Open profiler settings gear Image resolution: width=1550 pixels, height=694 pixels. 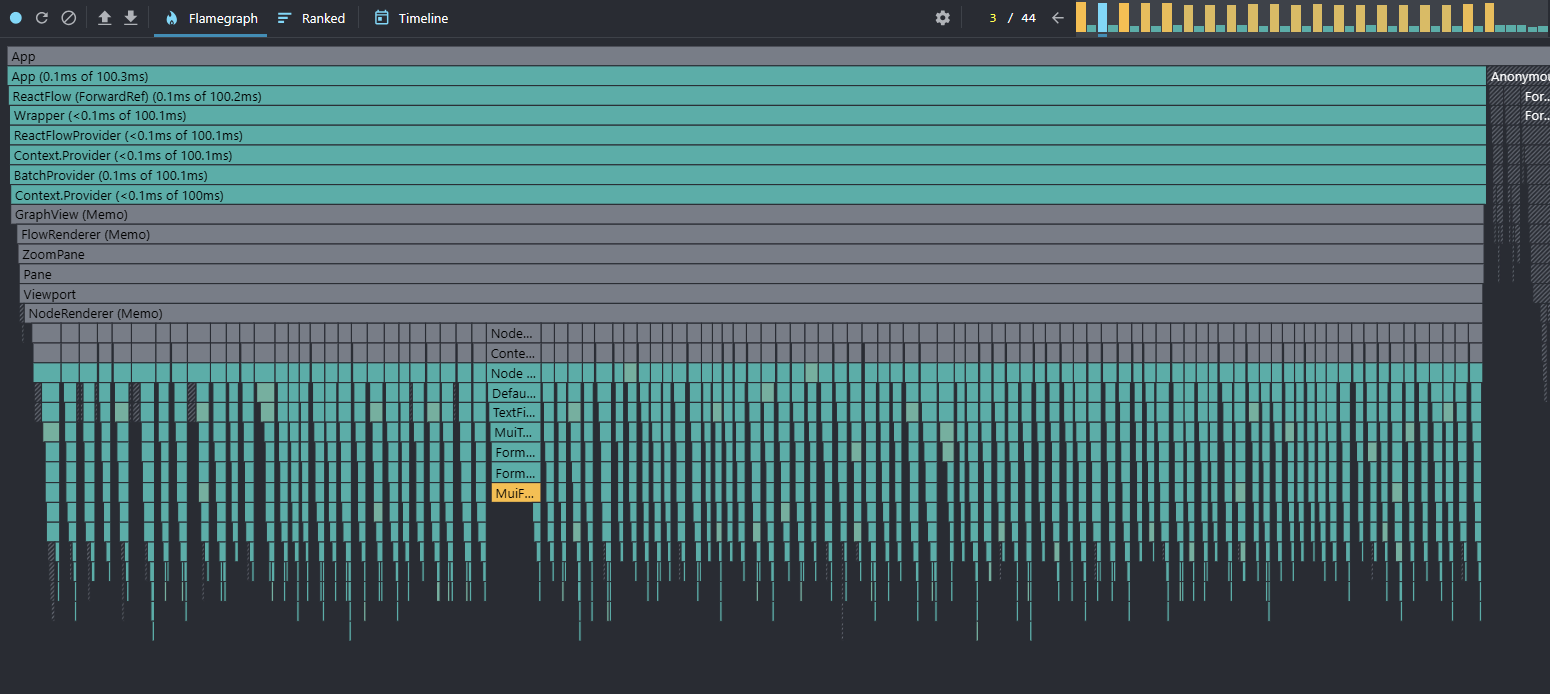coord(943,18)
